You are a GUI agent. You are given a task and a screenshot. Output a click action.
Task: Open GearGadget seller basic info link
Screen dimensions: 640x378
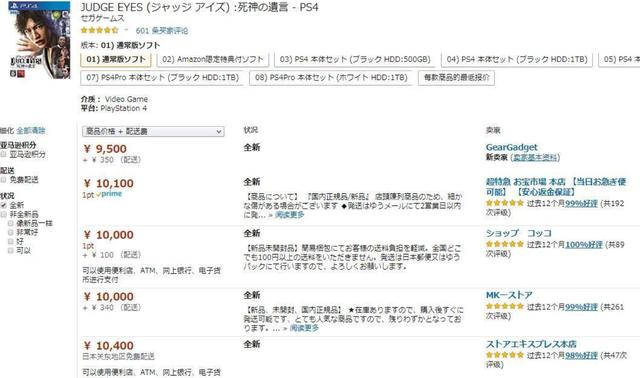(x=535, y=158)
